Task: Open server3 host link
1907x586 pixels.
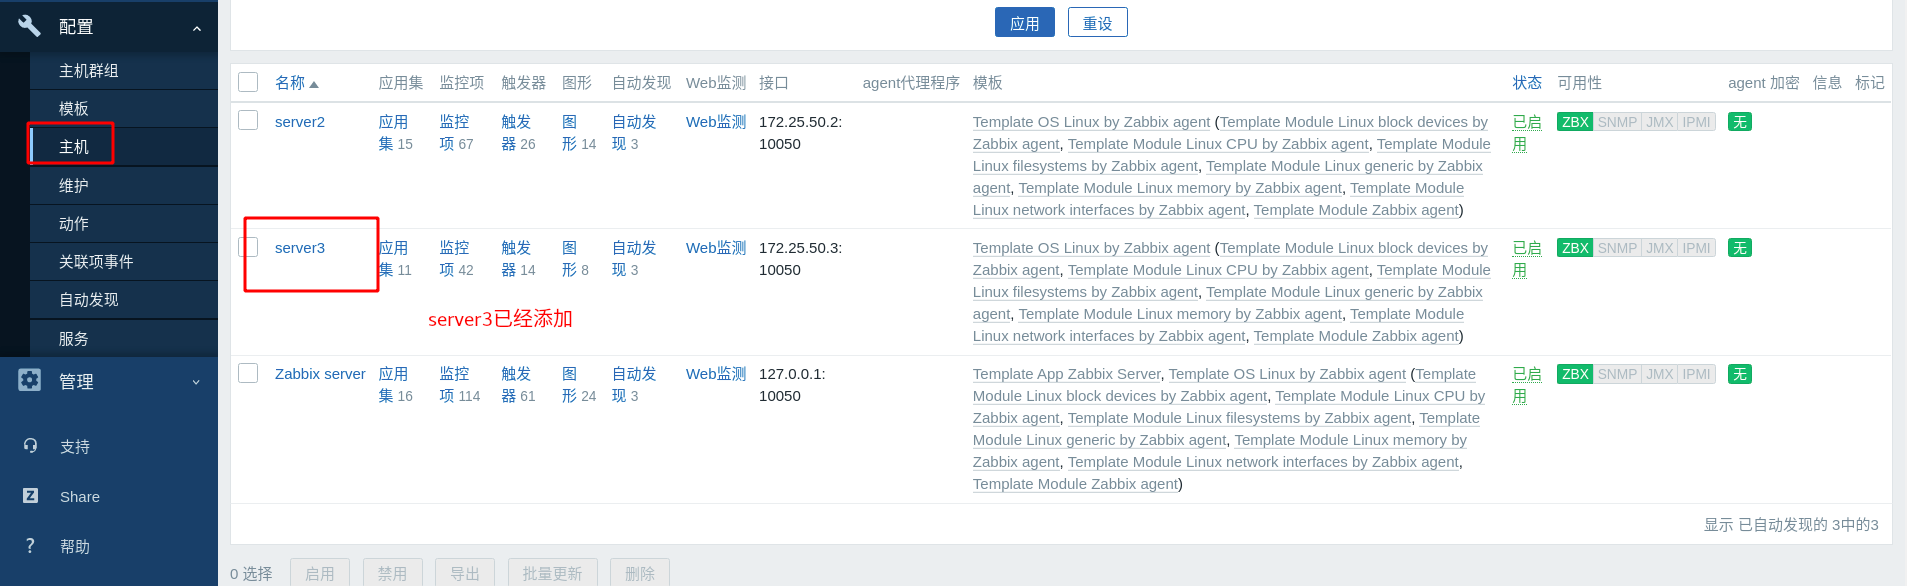Action: tap(300, 248)
